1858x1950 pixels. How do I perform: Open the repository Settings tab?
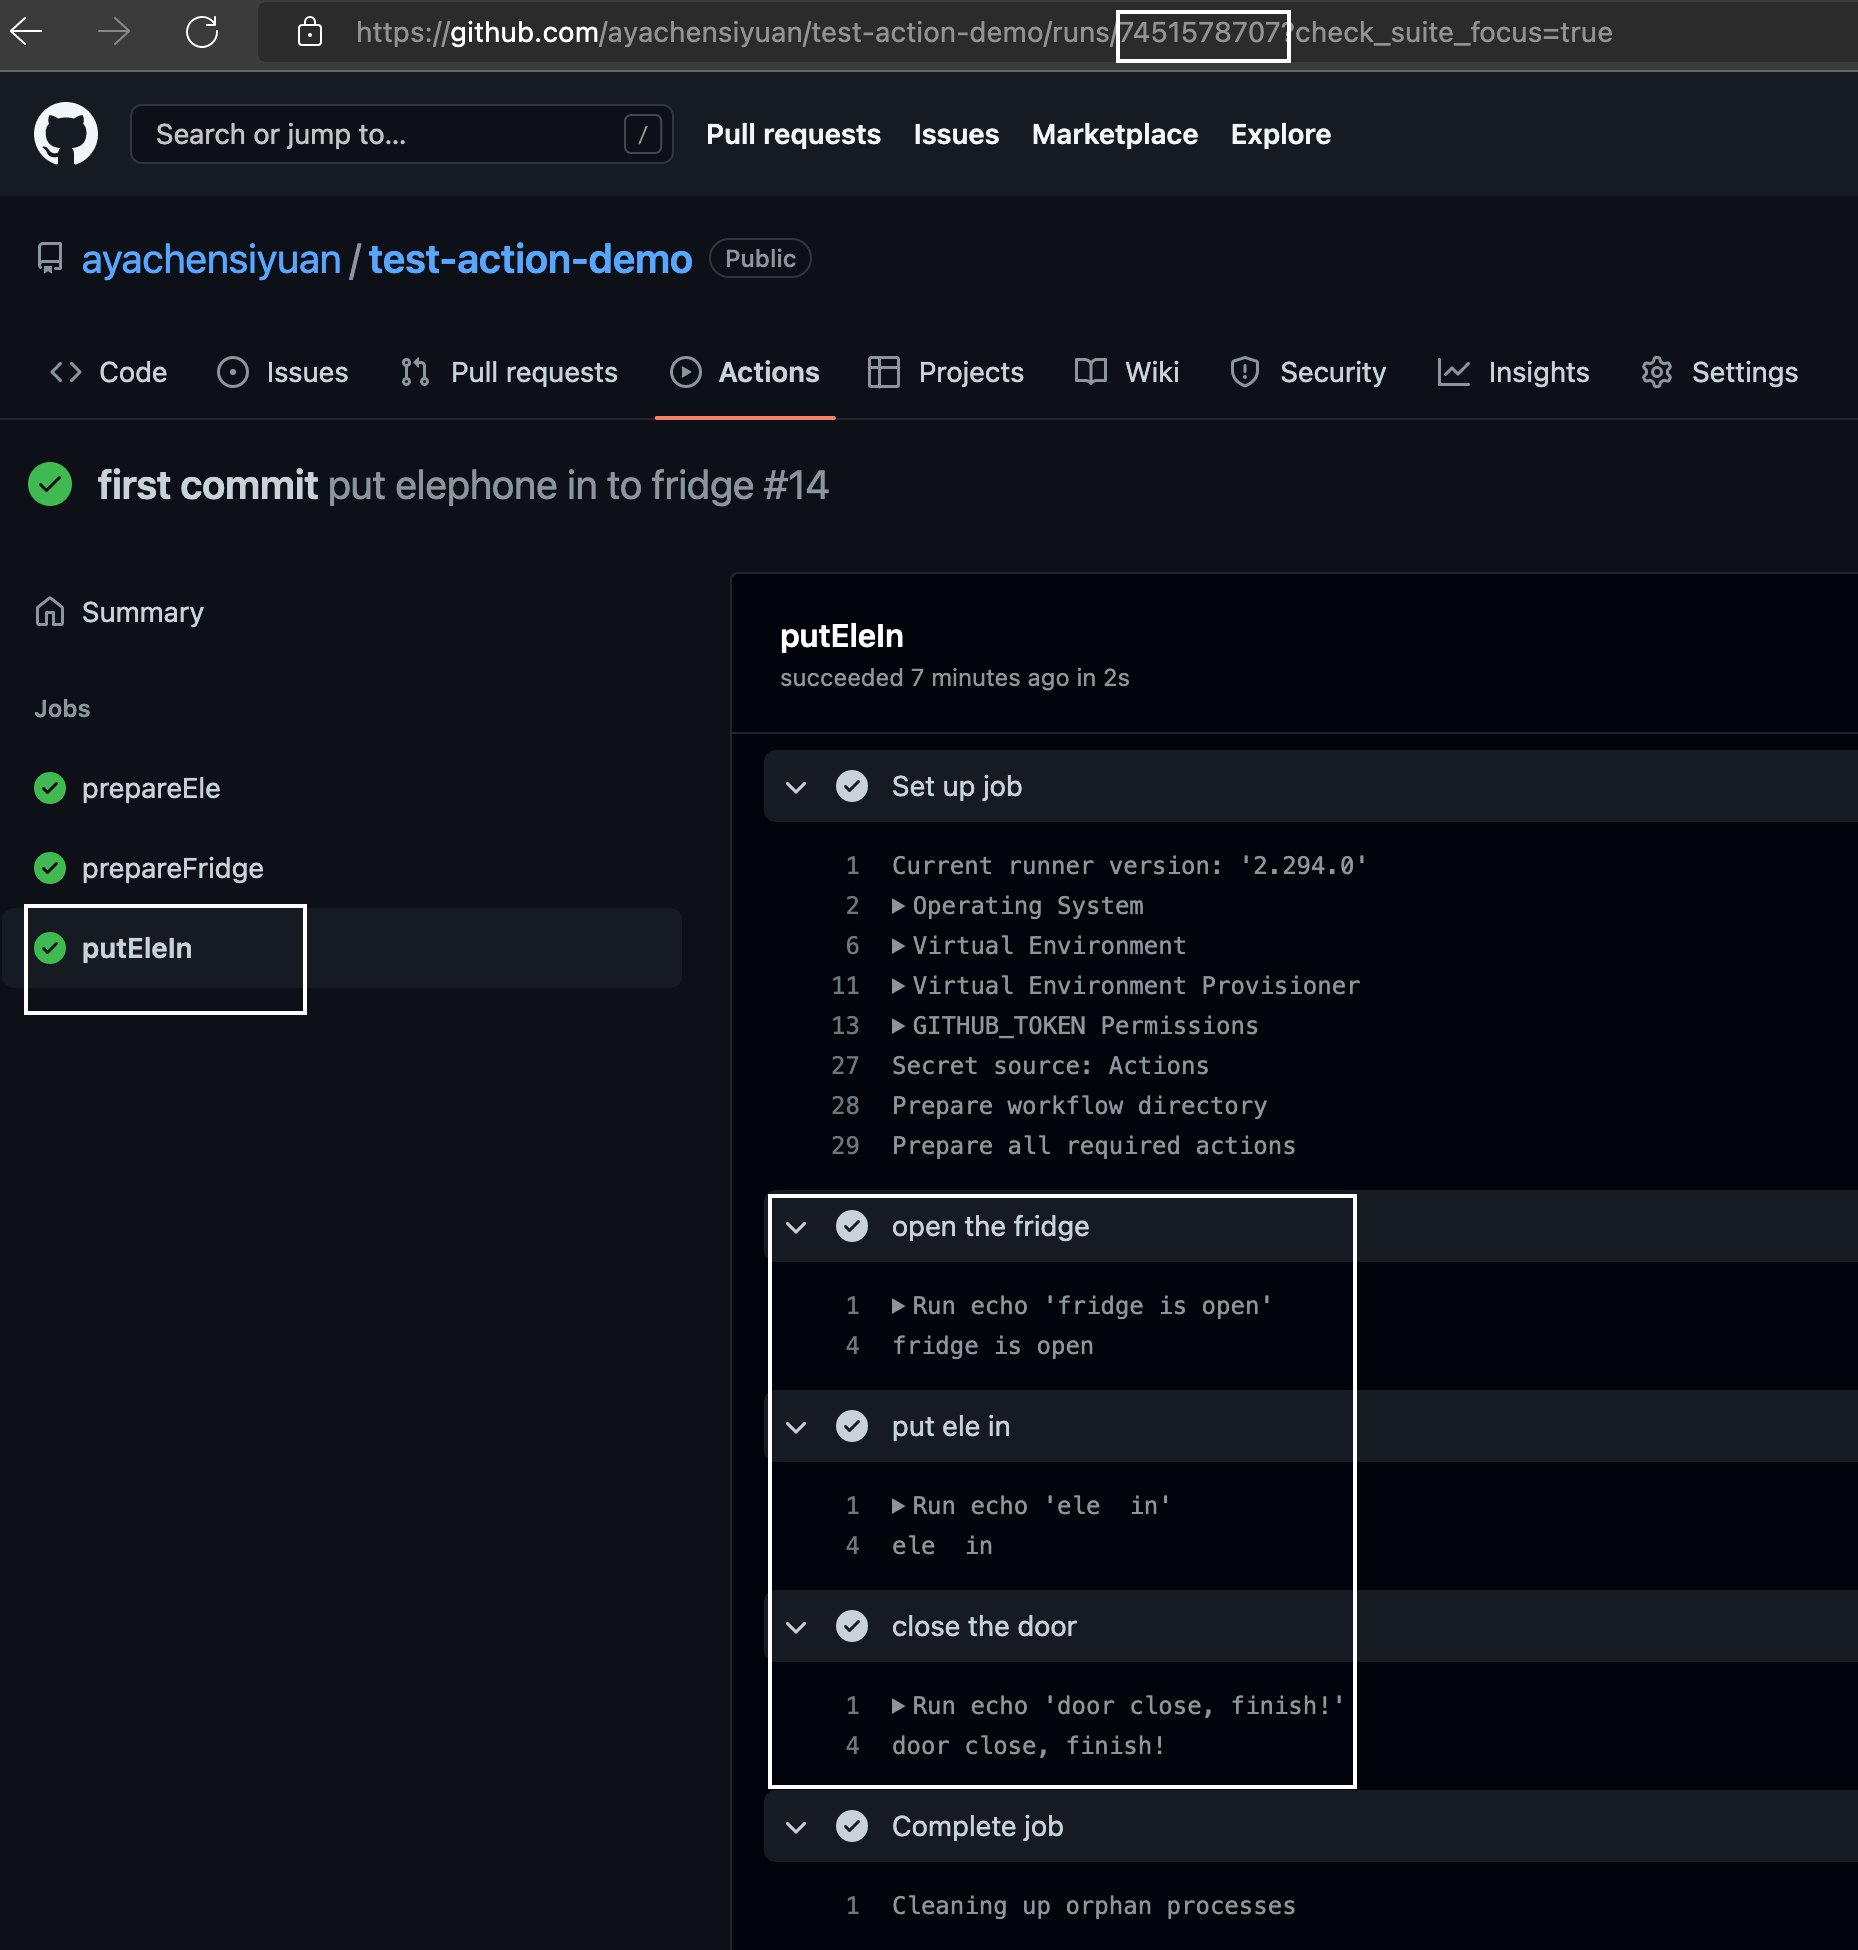click(x=1720, y=372)
